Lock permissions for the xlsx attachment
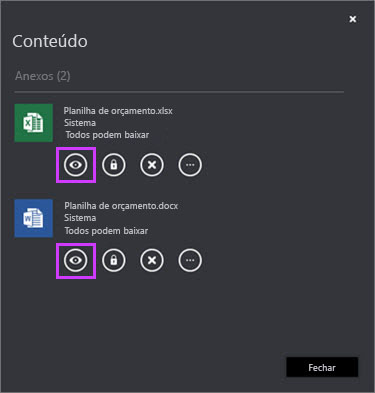375x393 pixels. point(114,165)
